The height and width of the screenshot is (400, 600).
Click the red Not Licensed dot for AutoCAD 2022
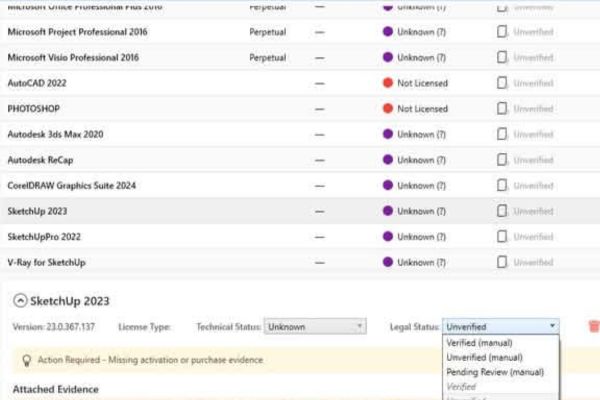pos(388,83)
